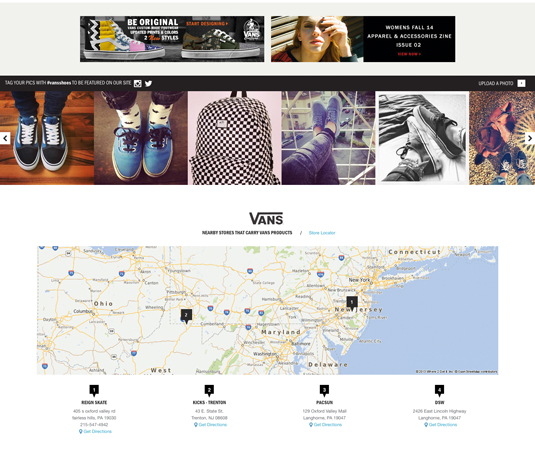
Task: Show next photos with the right arrow
Action: pyautogui.click(x=530, y=138)
